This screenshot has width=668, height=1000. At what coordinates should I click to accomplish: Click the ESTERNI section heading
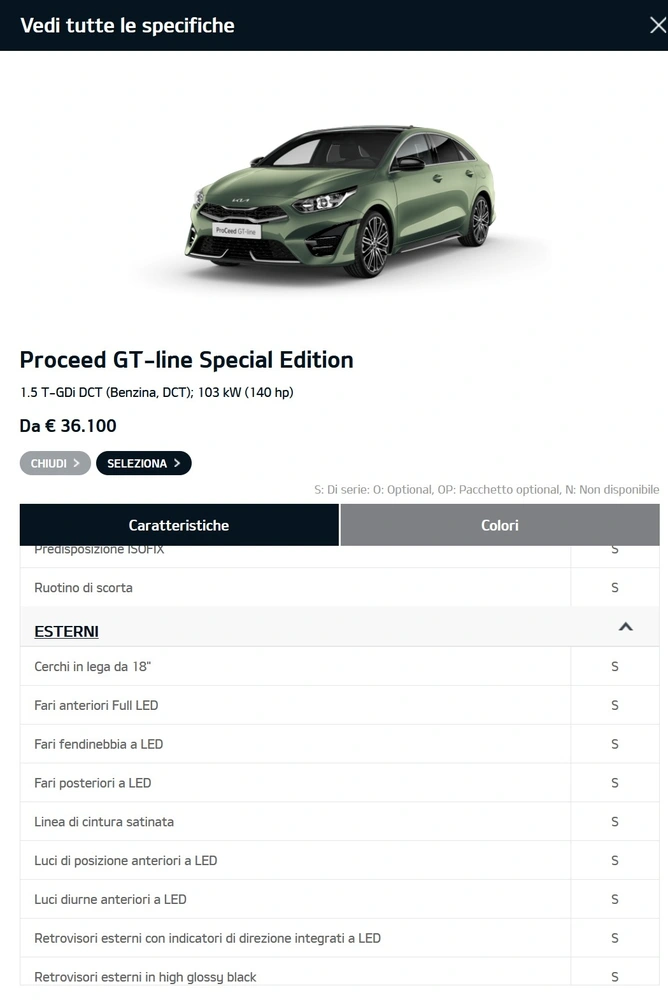pyautogui.click(x=66, y=631)
